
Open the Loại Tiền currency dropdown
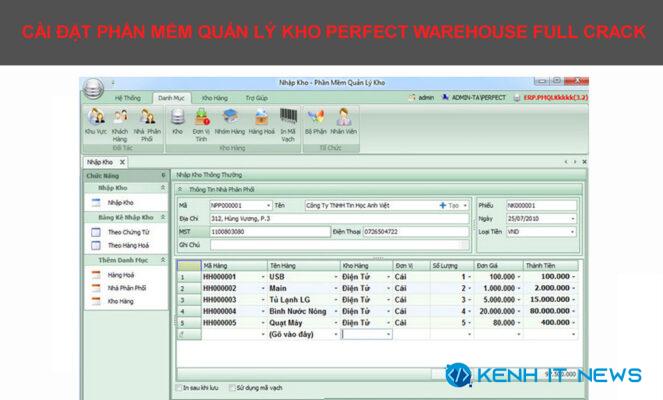click(573, 232)
